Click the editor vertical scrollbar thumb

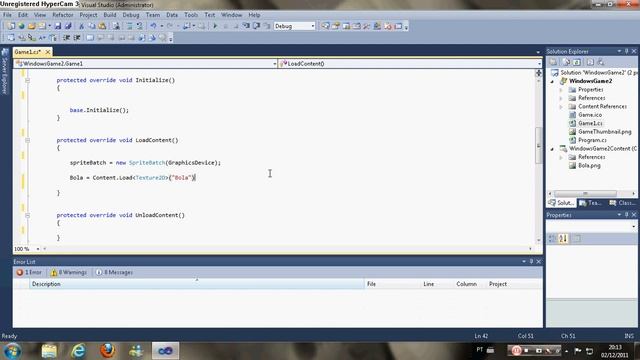pos(539,145)
